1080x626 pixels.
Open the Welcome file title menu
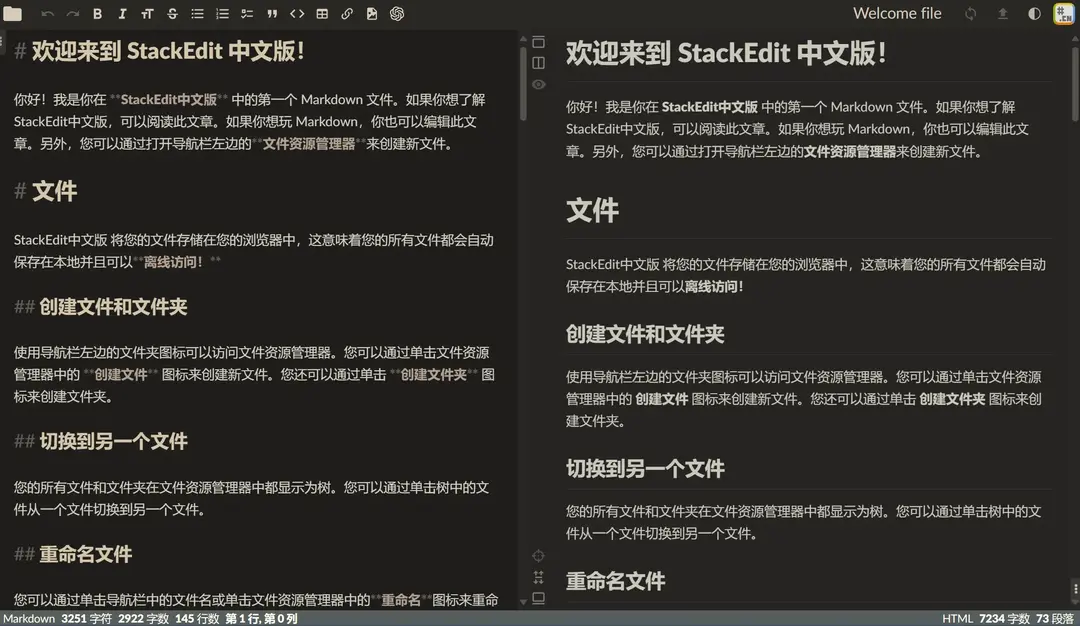[x=896, y=13]
